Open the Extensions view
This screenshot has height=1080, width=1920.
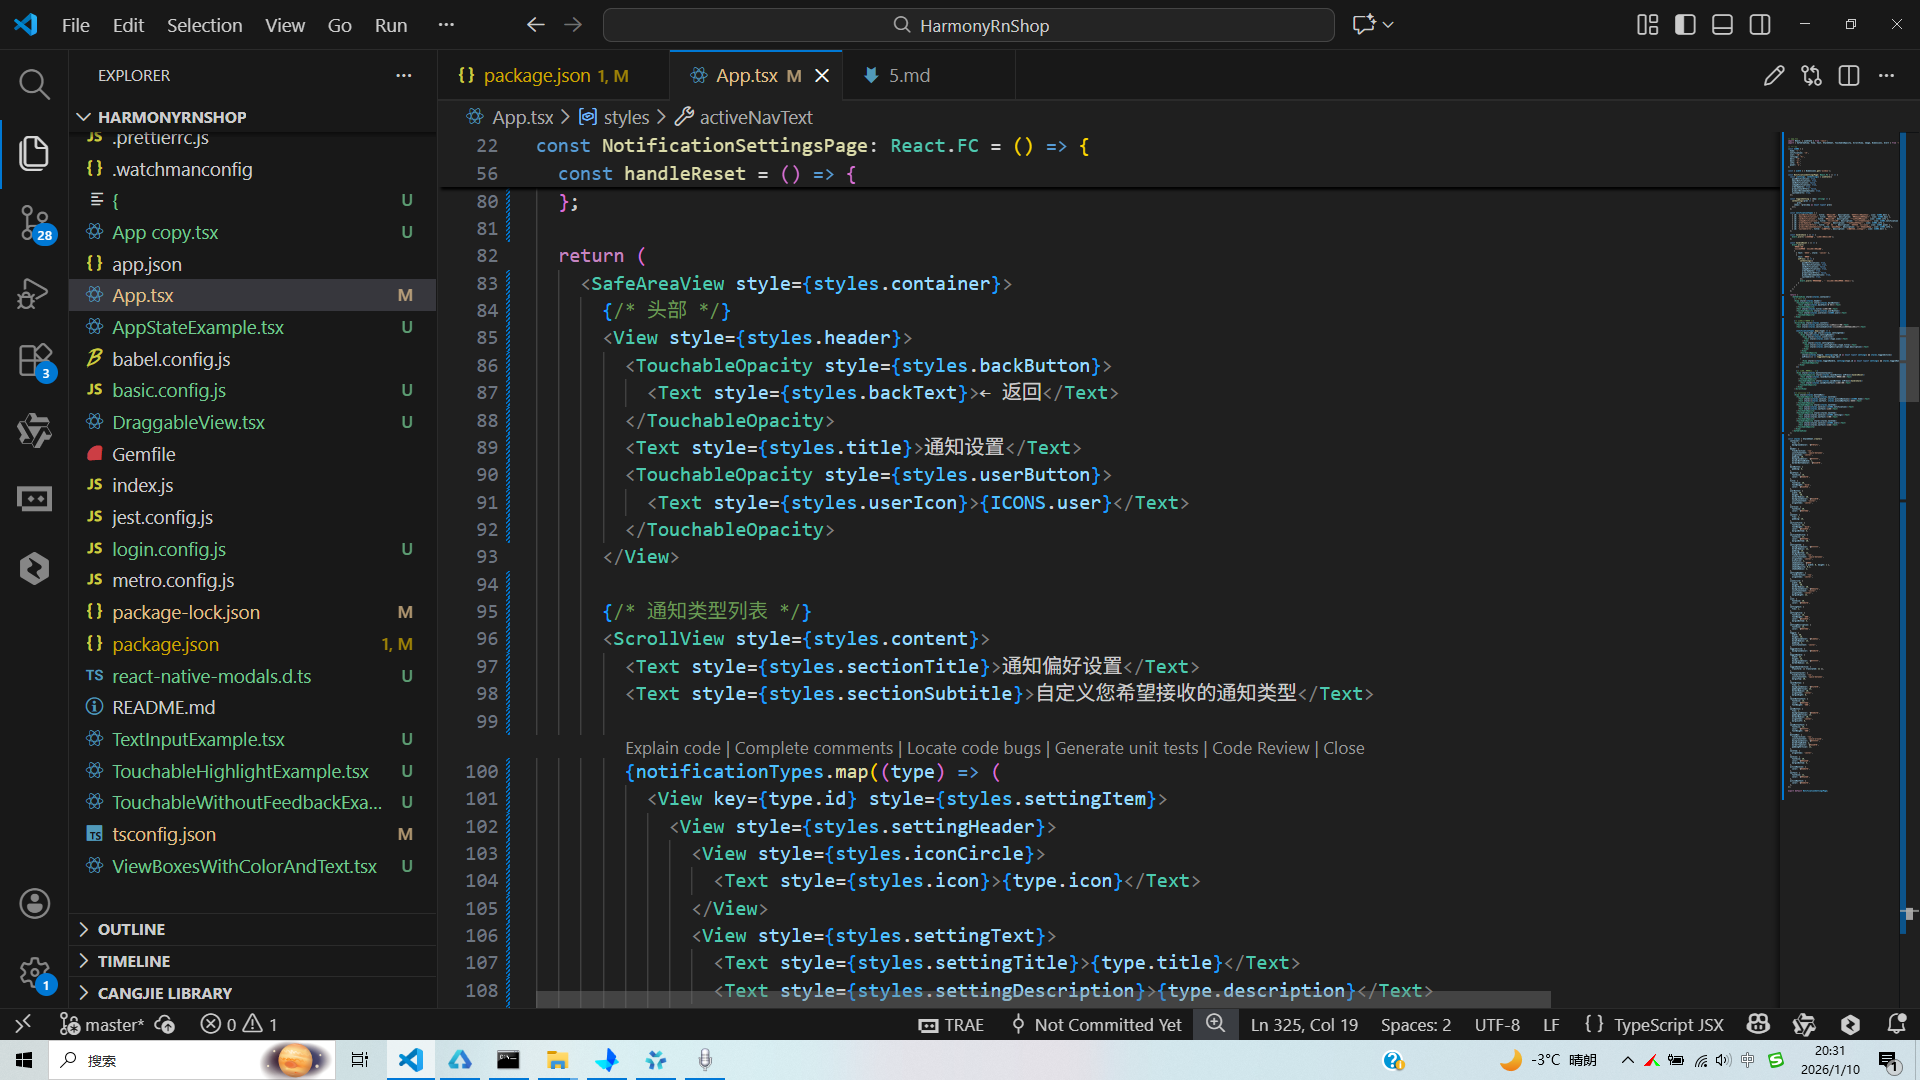coord(34,361)
